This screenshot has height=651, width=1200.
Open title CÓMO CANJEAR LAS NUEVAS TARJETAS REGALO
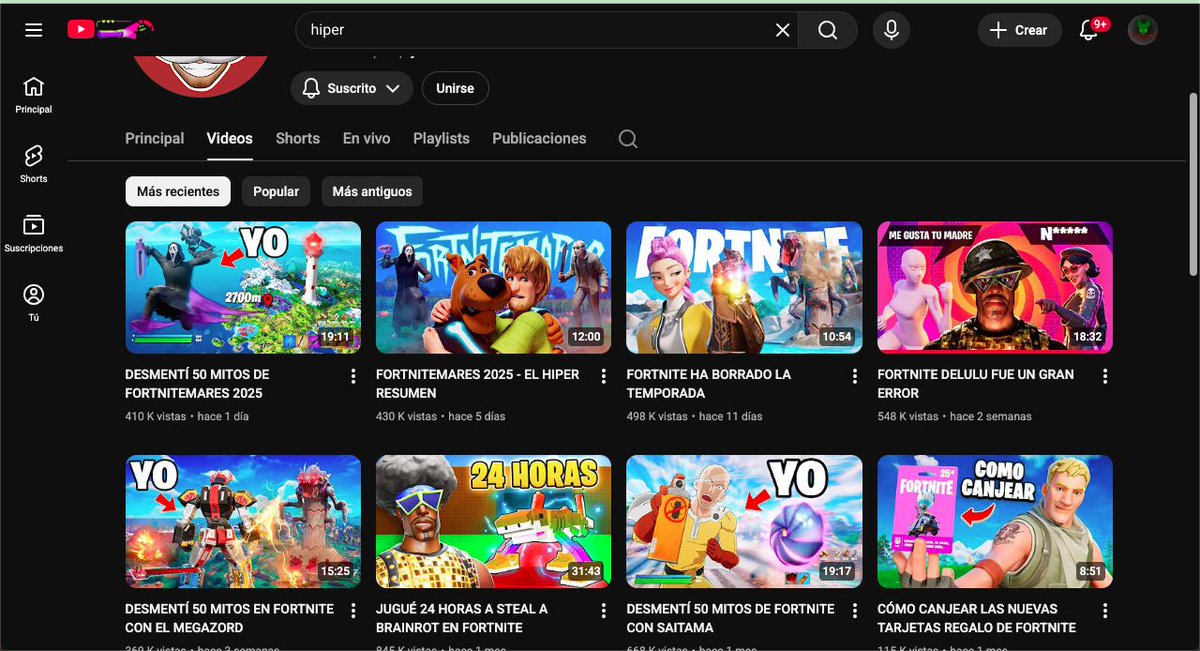click(977, 618)
